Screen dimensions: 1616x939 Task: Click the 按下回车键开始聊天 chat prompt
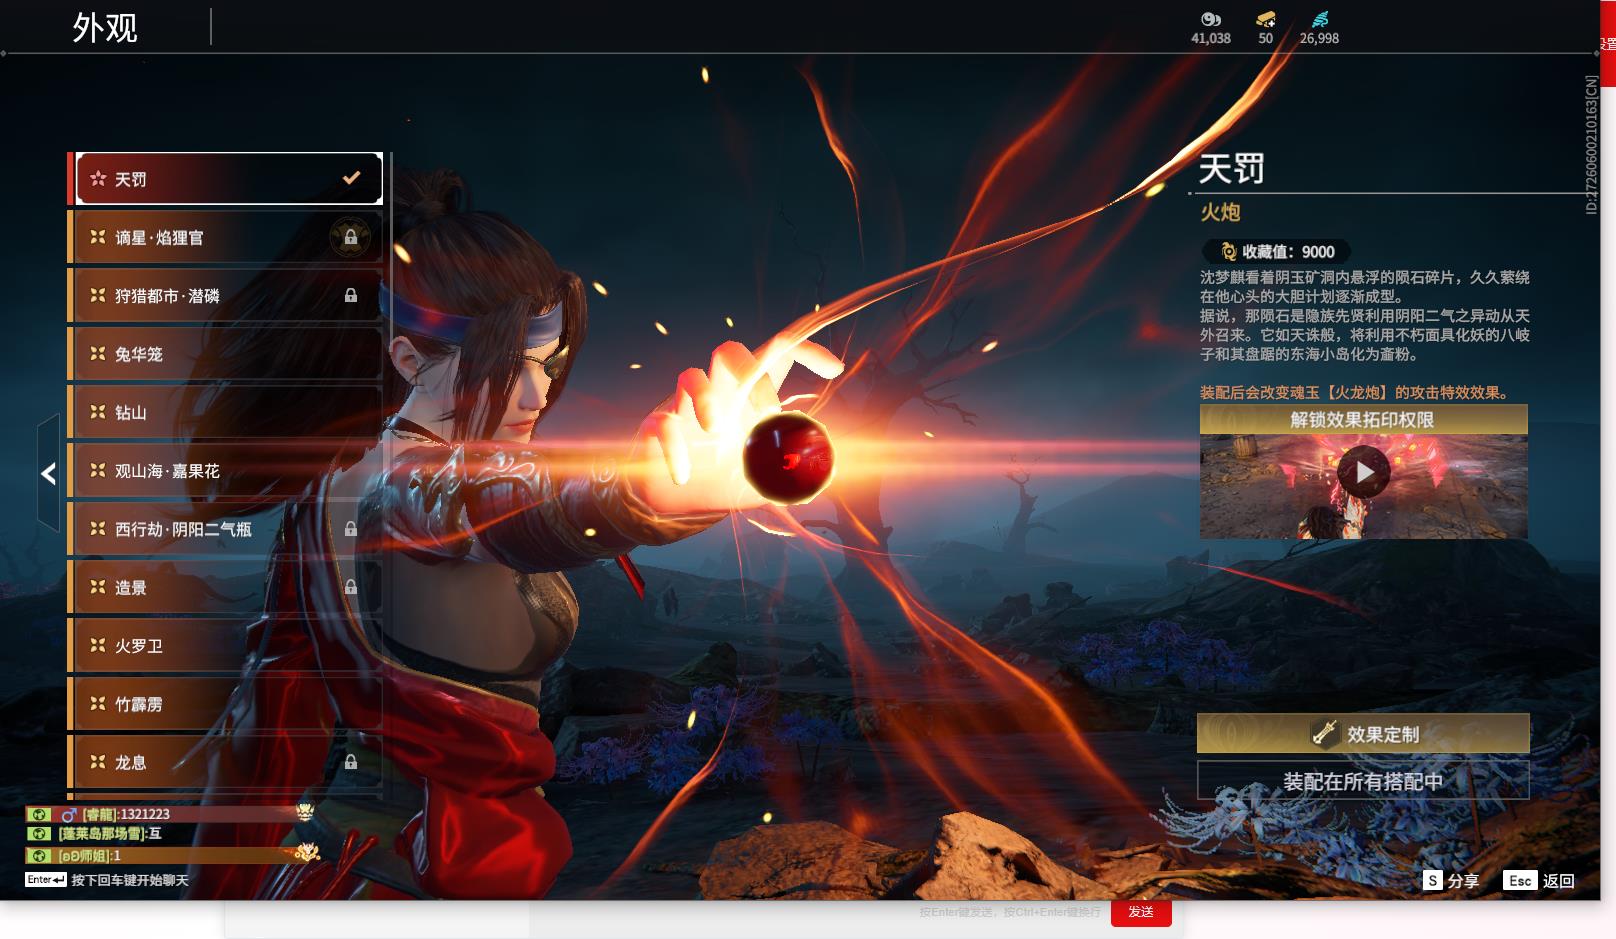[x=130, y=880]
